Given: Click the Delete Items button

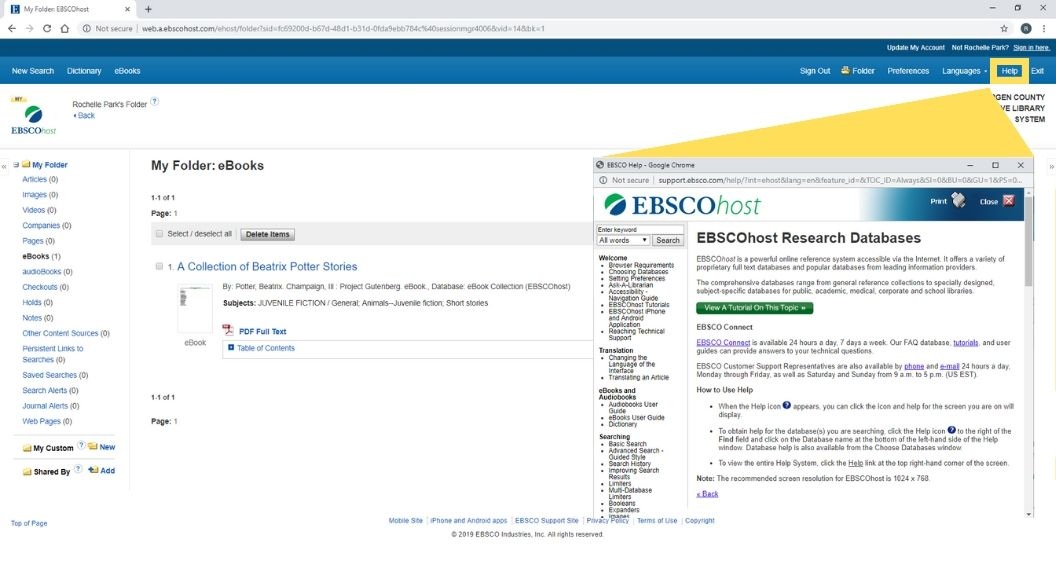Looking at the screenshot, I should coord(267,234).
